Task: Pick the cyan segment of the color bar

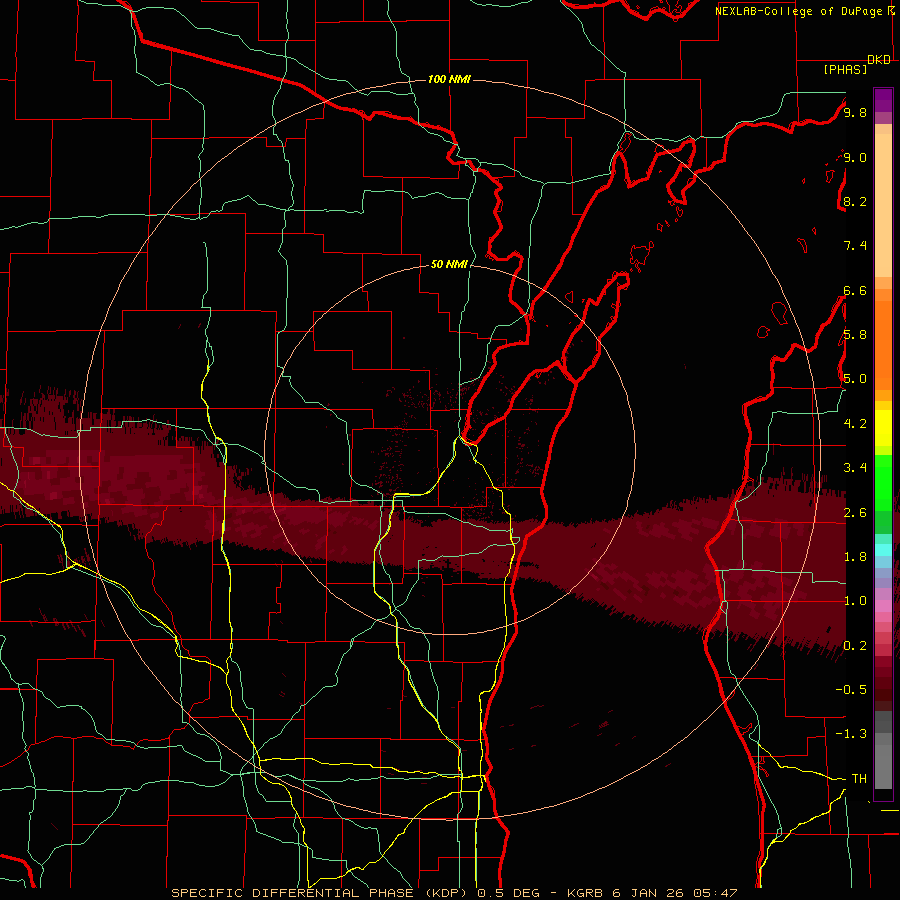Action: (883, 550)
